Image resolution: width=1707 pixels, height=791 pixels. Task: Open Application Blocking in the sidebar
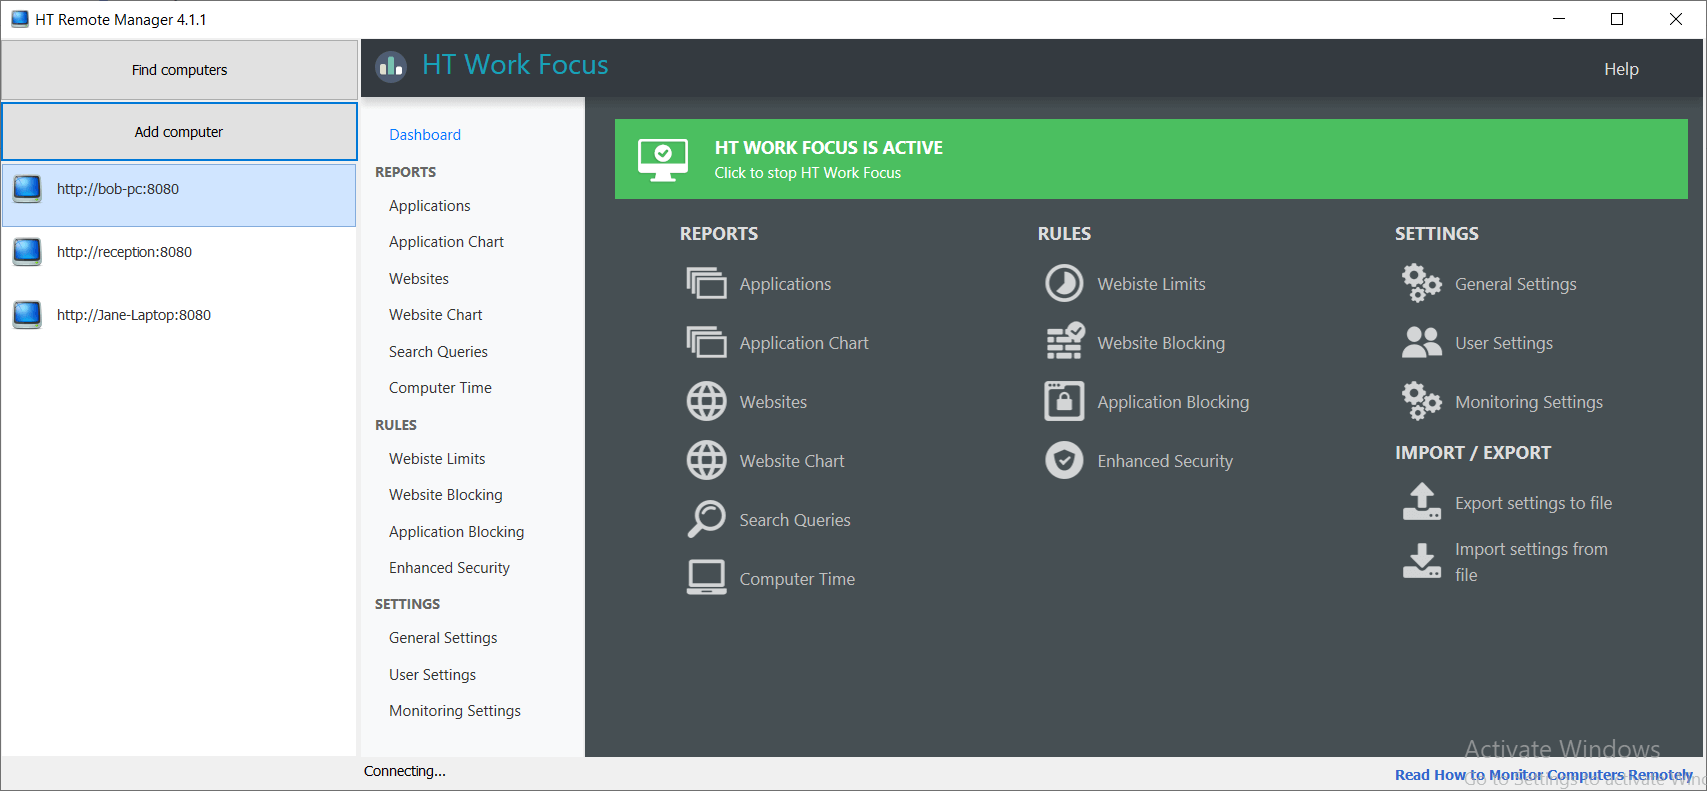[456, 532]
